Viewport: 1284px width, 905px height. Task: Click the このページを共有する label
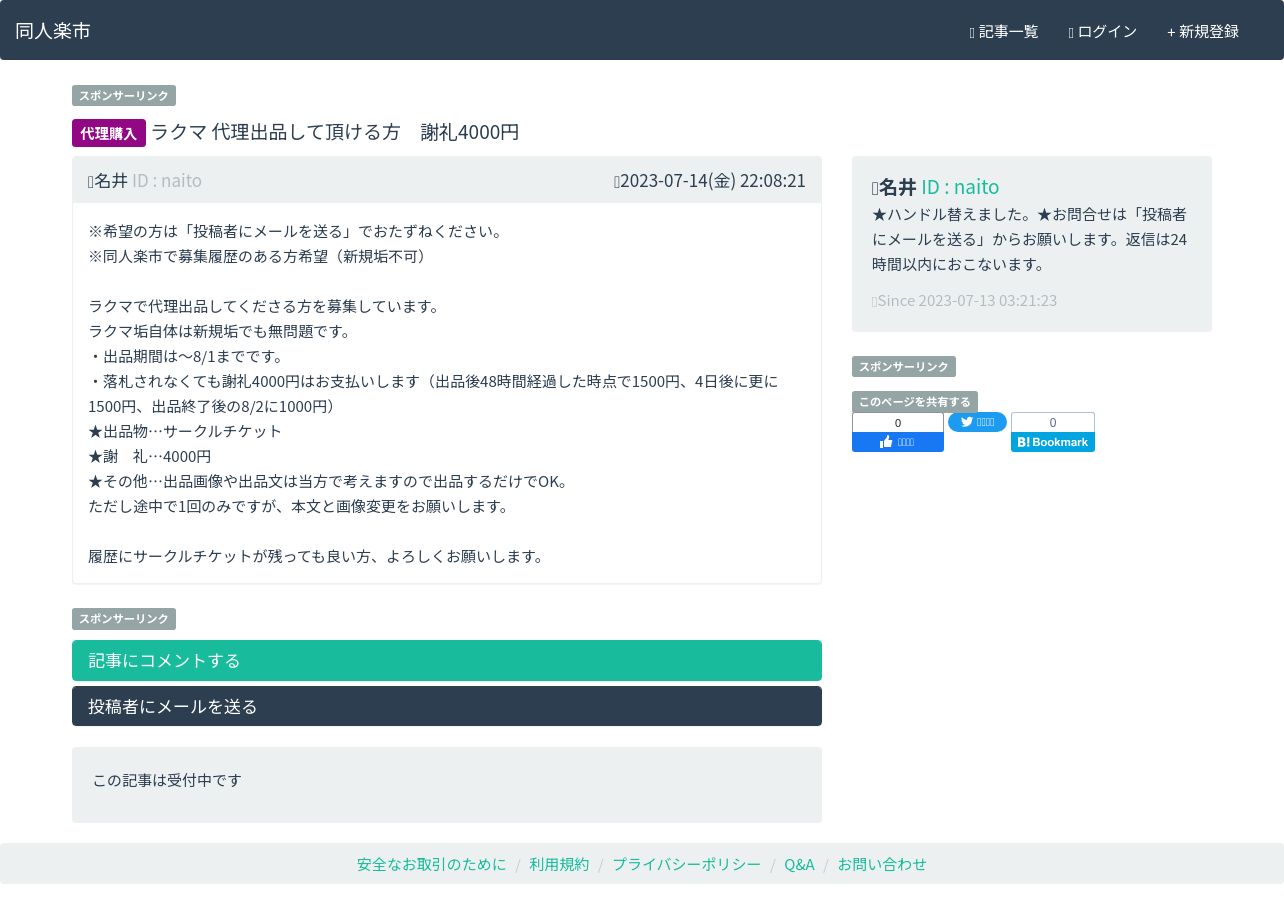(915, 402)
